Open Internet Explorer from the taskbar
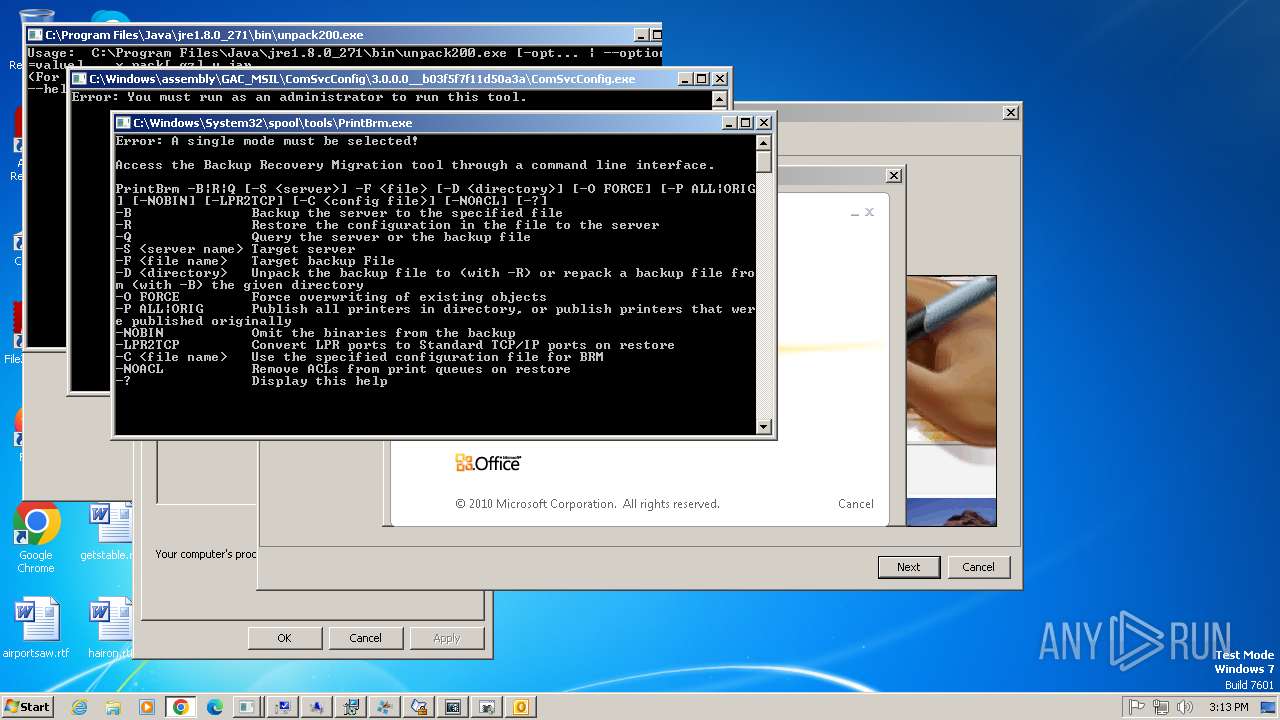This screenshot has height=720, width=1280. (79, 707)
